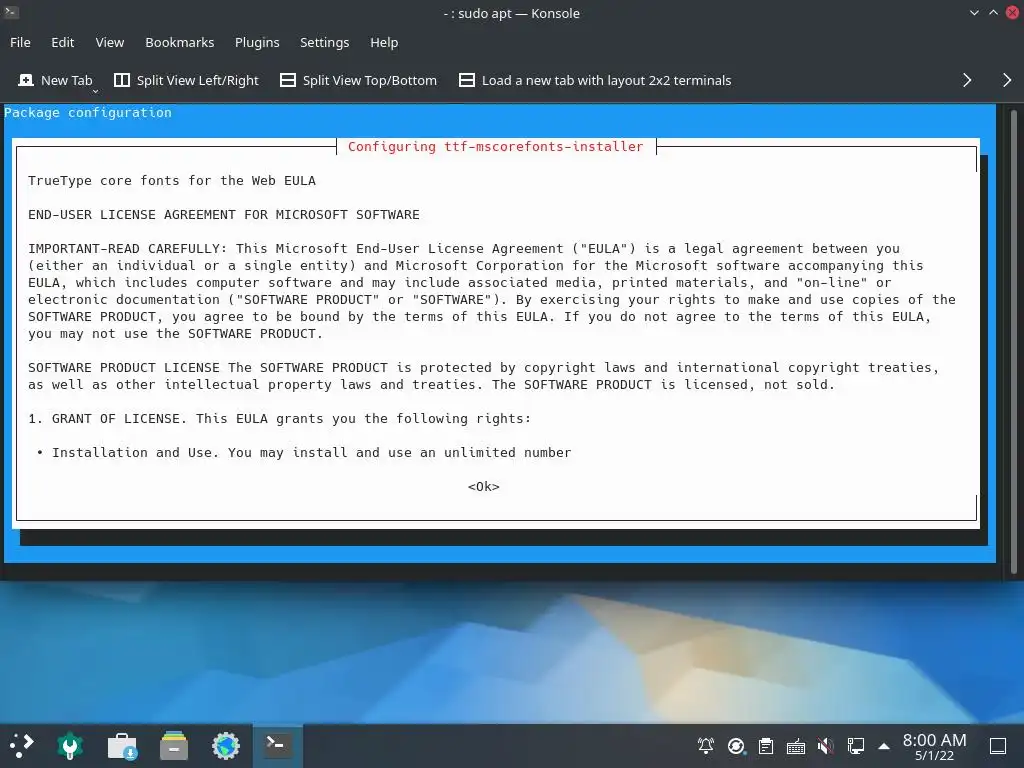Maximize the Konsole window
The image size is (1024, 768).
993,12
